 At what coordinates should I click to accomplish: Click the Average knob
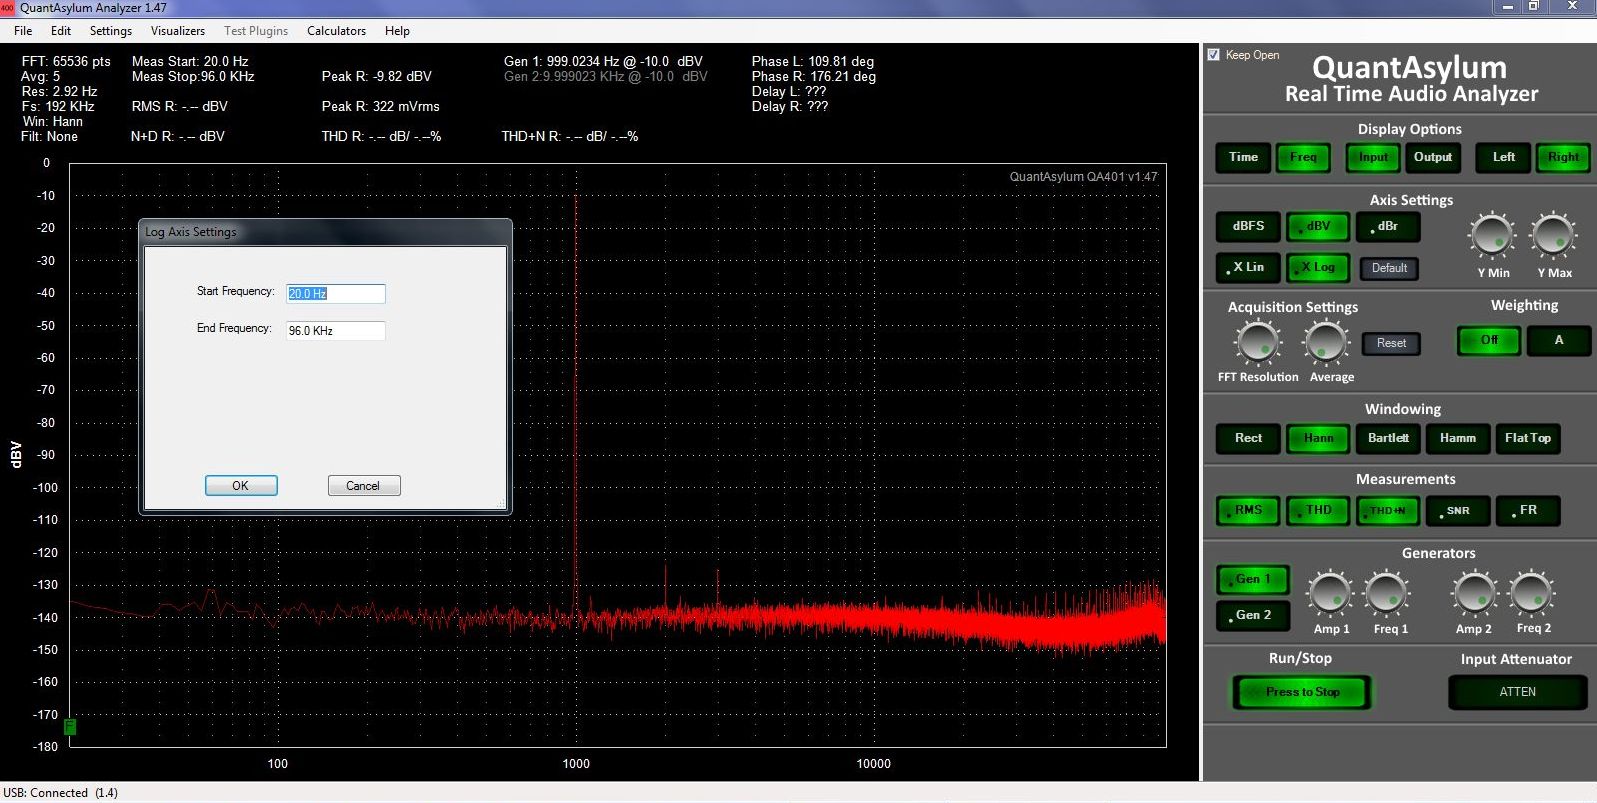[x=1327, y=343]
